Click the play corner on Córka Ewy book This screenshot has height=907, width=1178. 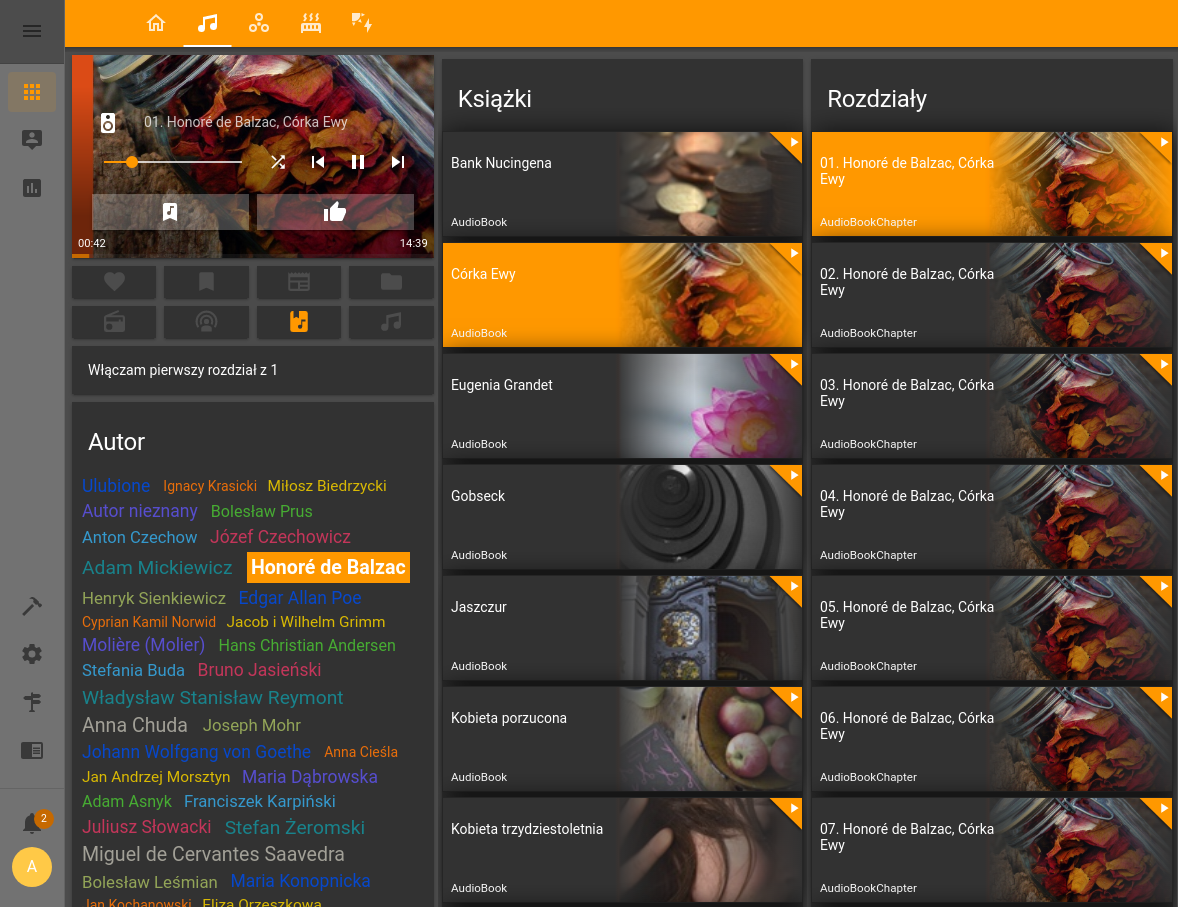click(792, 254)
